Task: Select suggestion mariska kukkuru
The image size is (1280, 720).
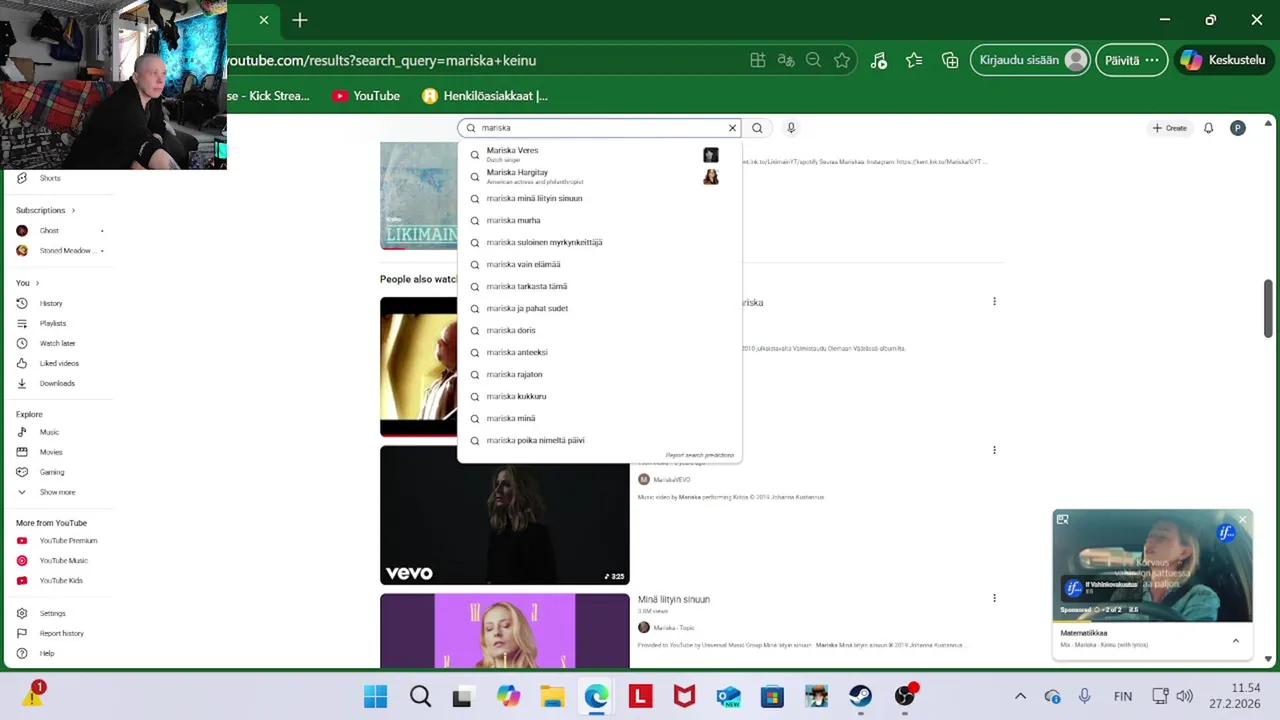Action: click(x=600, y=396)
